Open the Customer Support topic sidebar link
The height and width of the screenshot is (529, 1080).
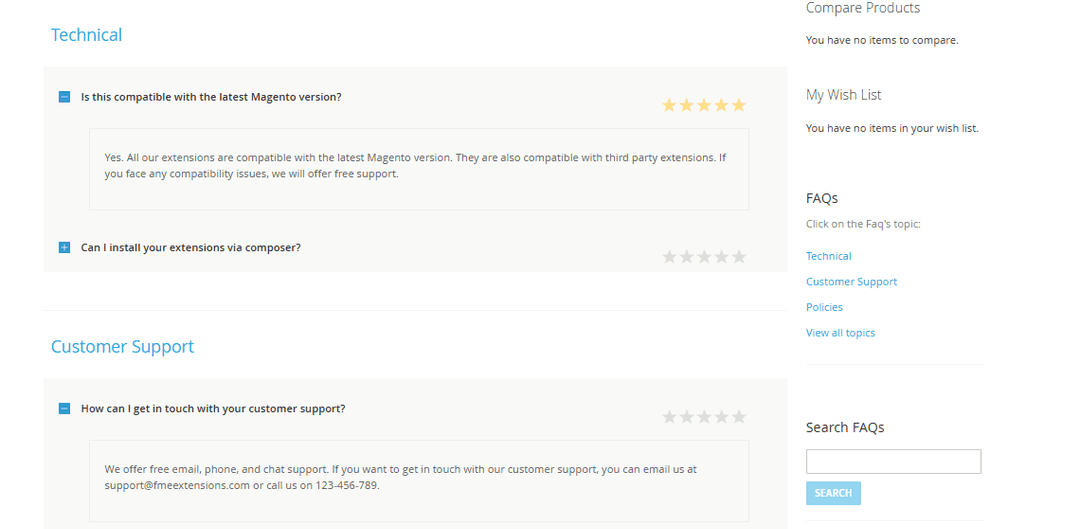coord(851,282)
